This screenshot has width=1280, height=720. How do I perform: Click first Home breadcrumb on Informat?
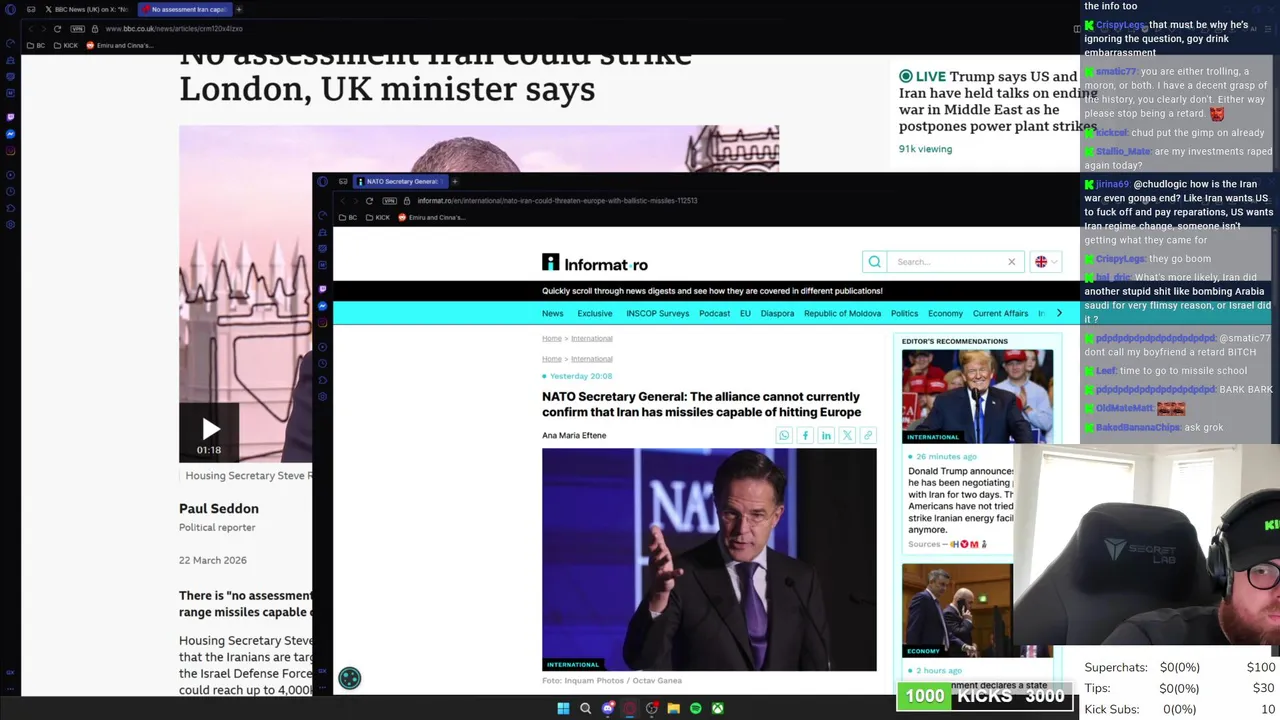click(552, 338)
